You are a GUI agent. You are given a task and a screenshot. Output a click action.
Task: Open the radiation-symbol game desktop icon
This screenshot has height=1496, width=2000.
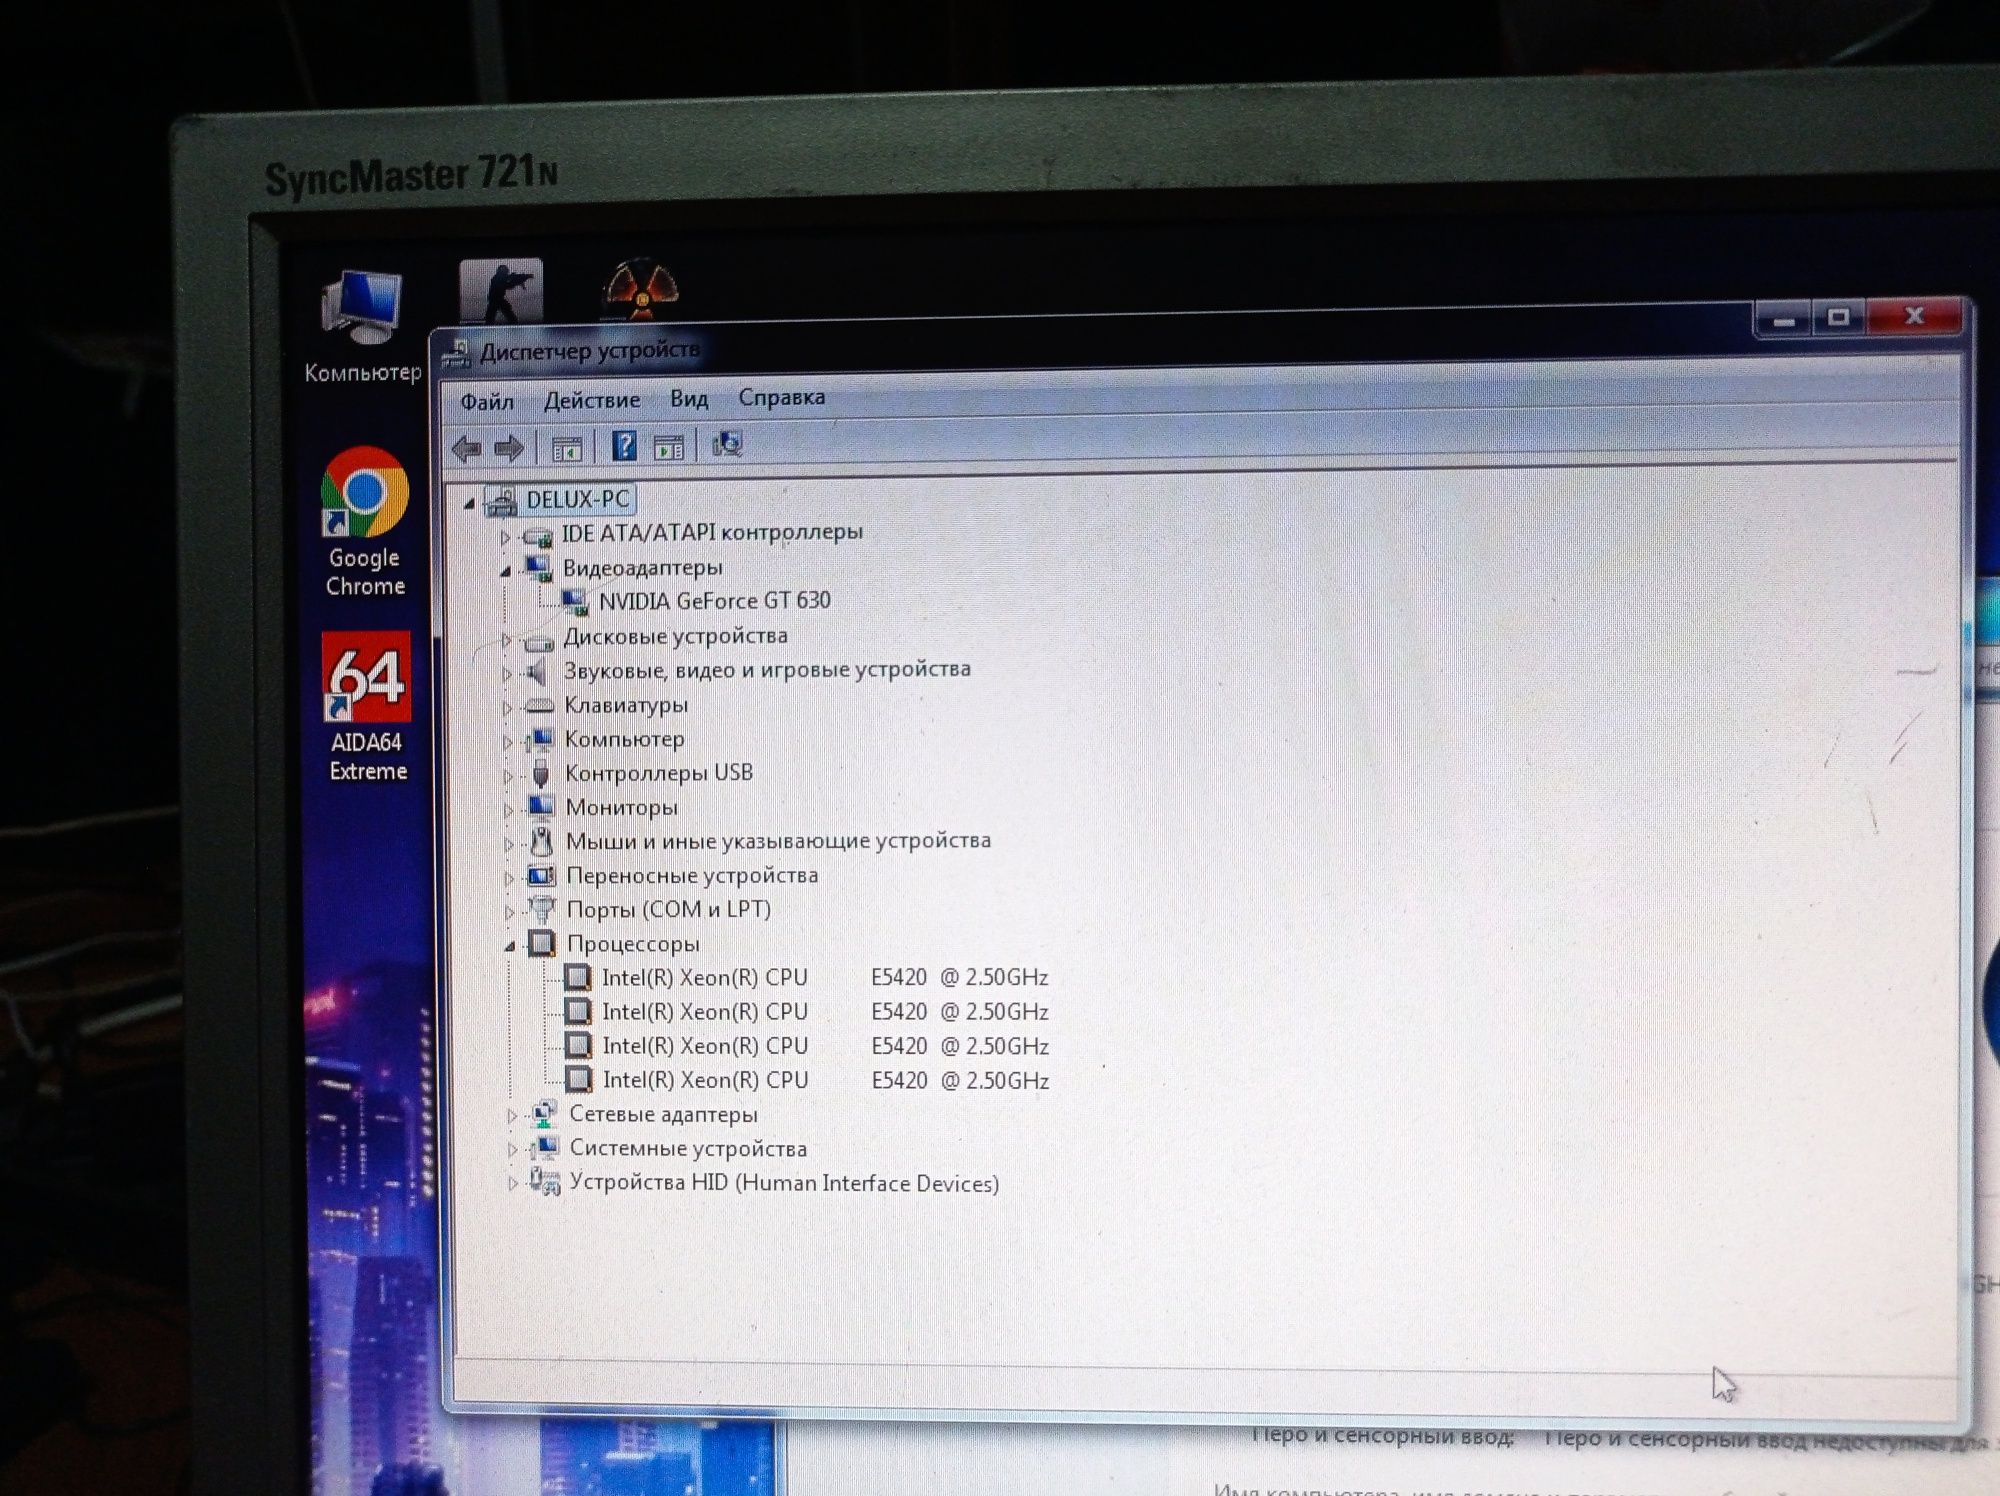pos(641,289)
